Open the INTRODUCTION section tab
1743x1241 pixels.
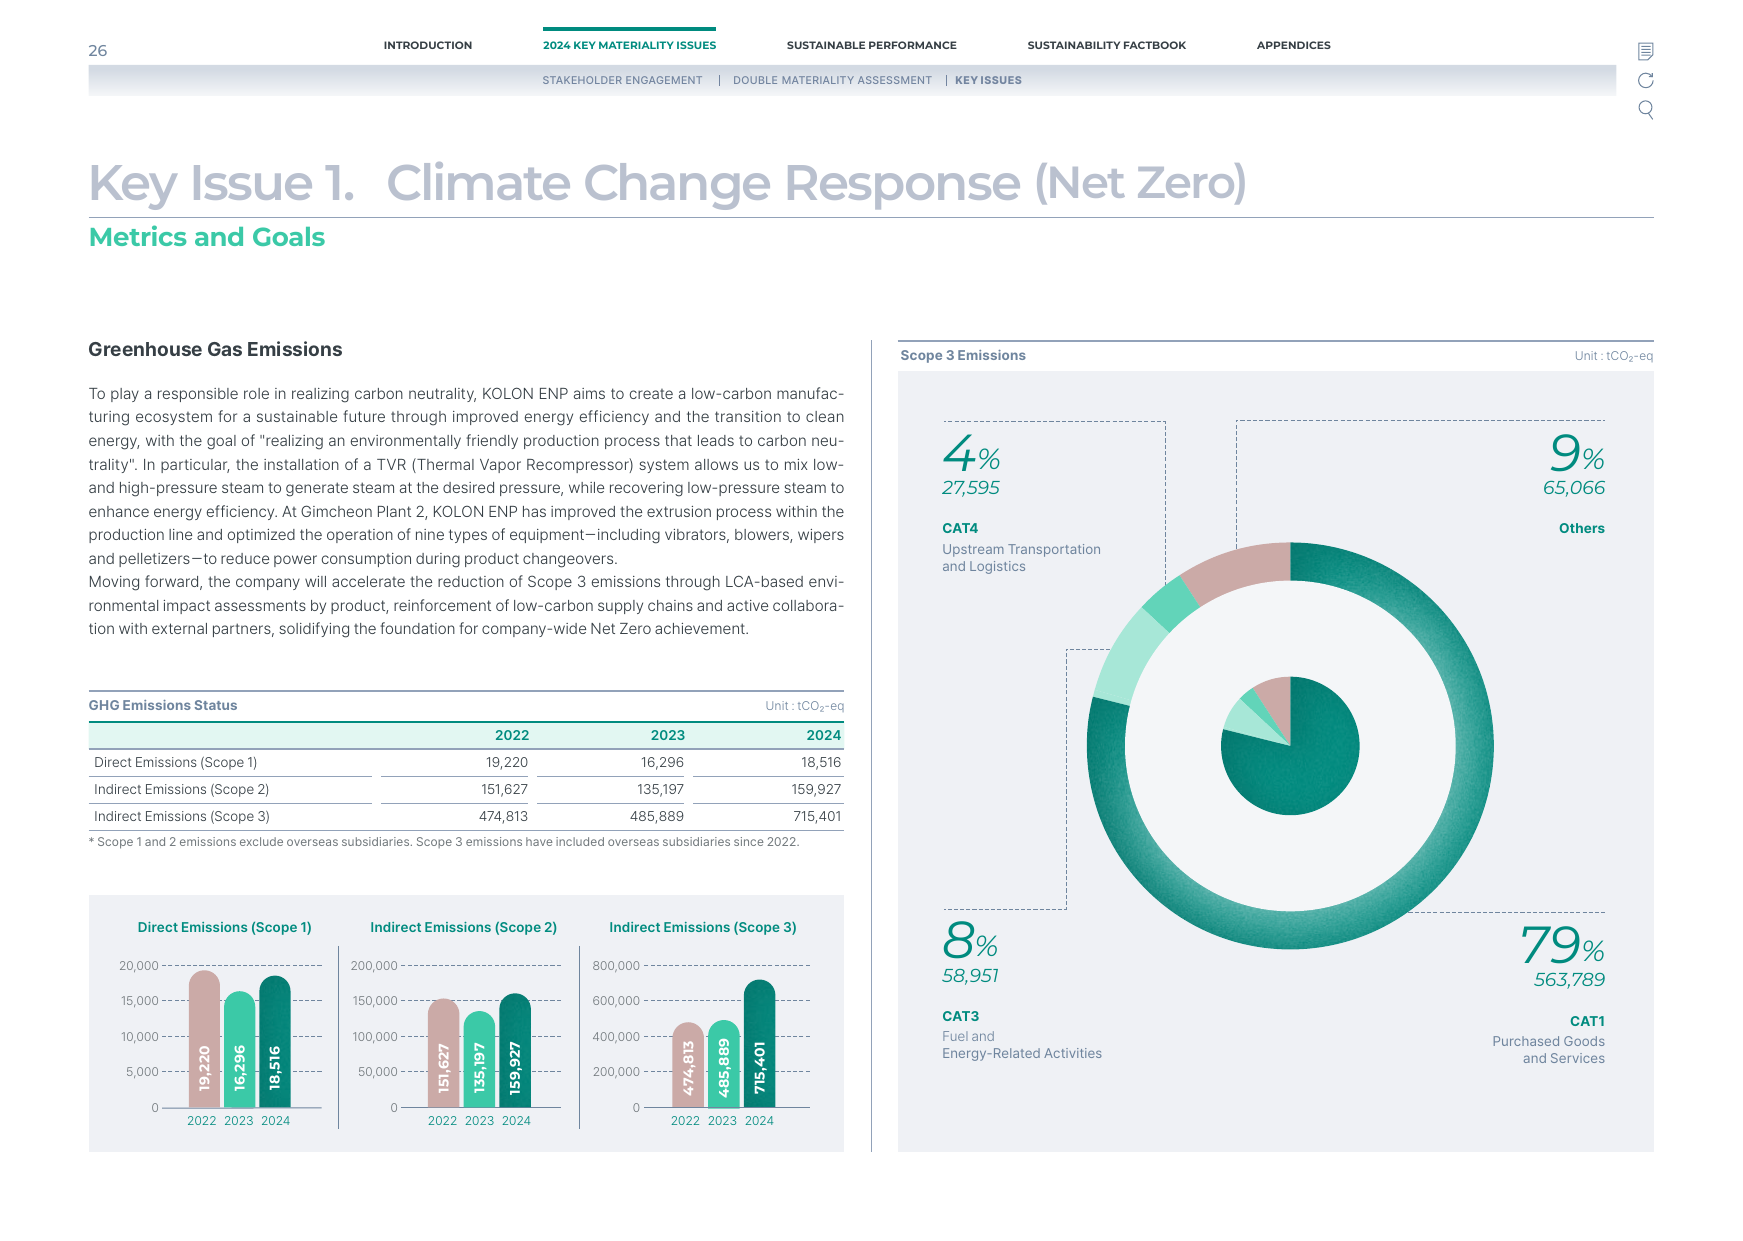click(428, 45)
